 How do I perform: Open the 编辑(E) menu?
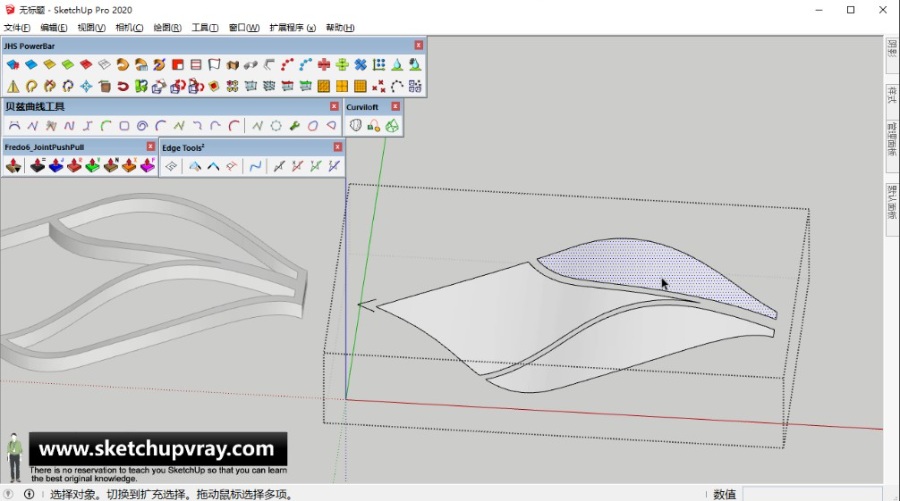[54, 28]
